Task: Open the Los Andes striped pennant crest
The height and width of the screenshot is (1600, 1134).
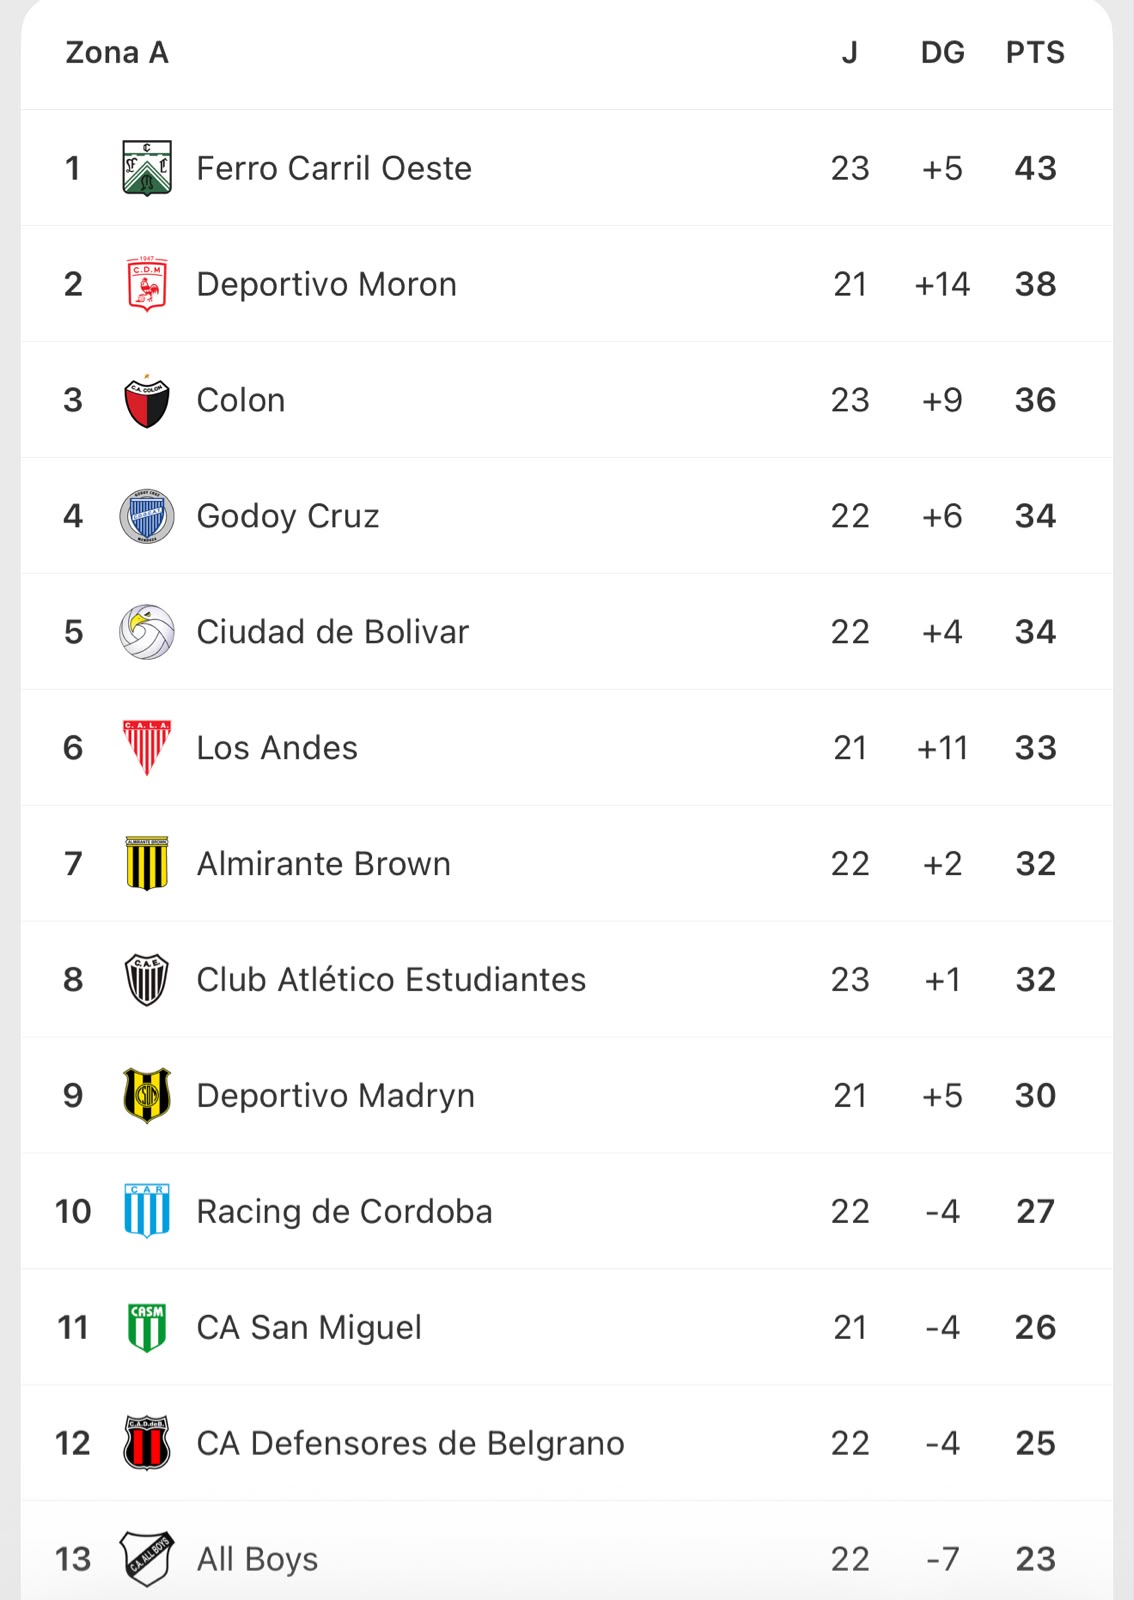Action: [x=147, y=748]
